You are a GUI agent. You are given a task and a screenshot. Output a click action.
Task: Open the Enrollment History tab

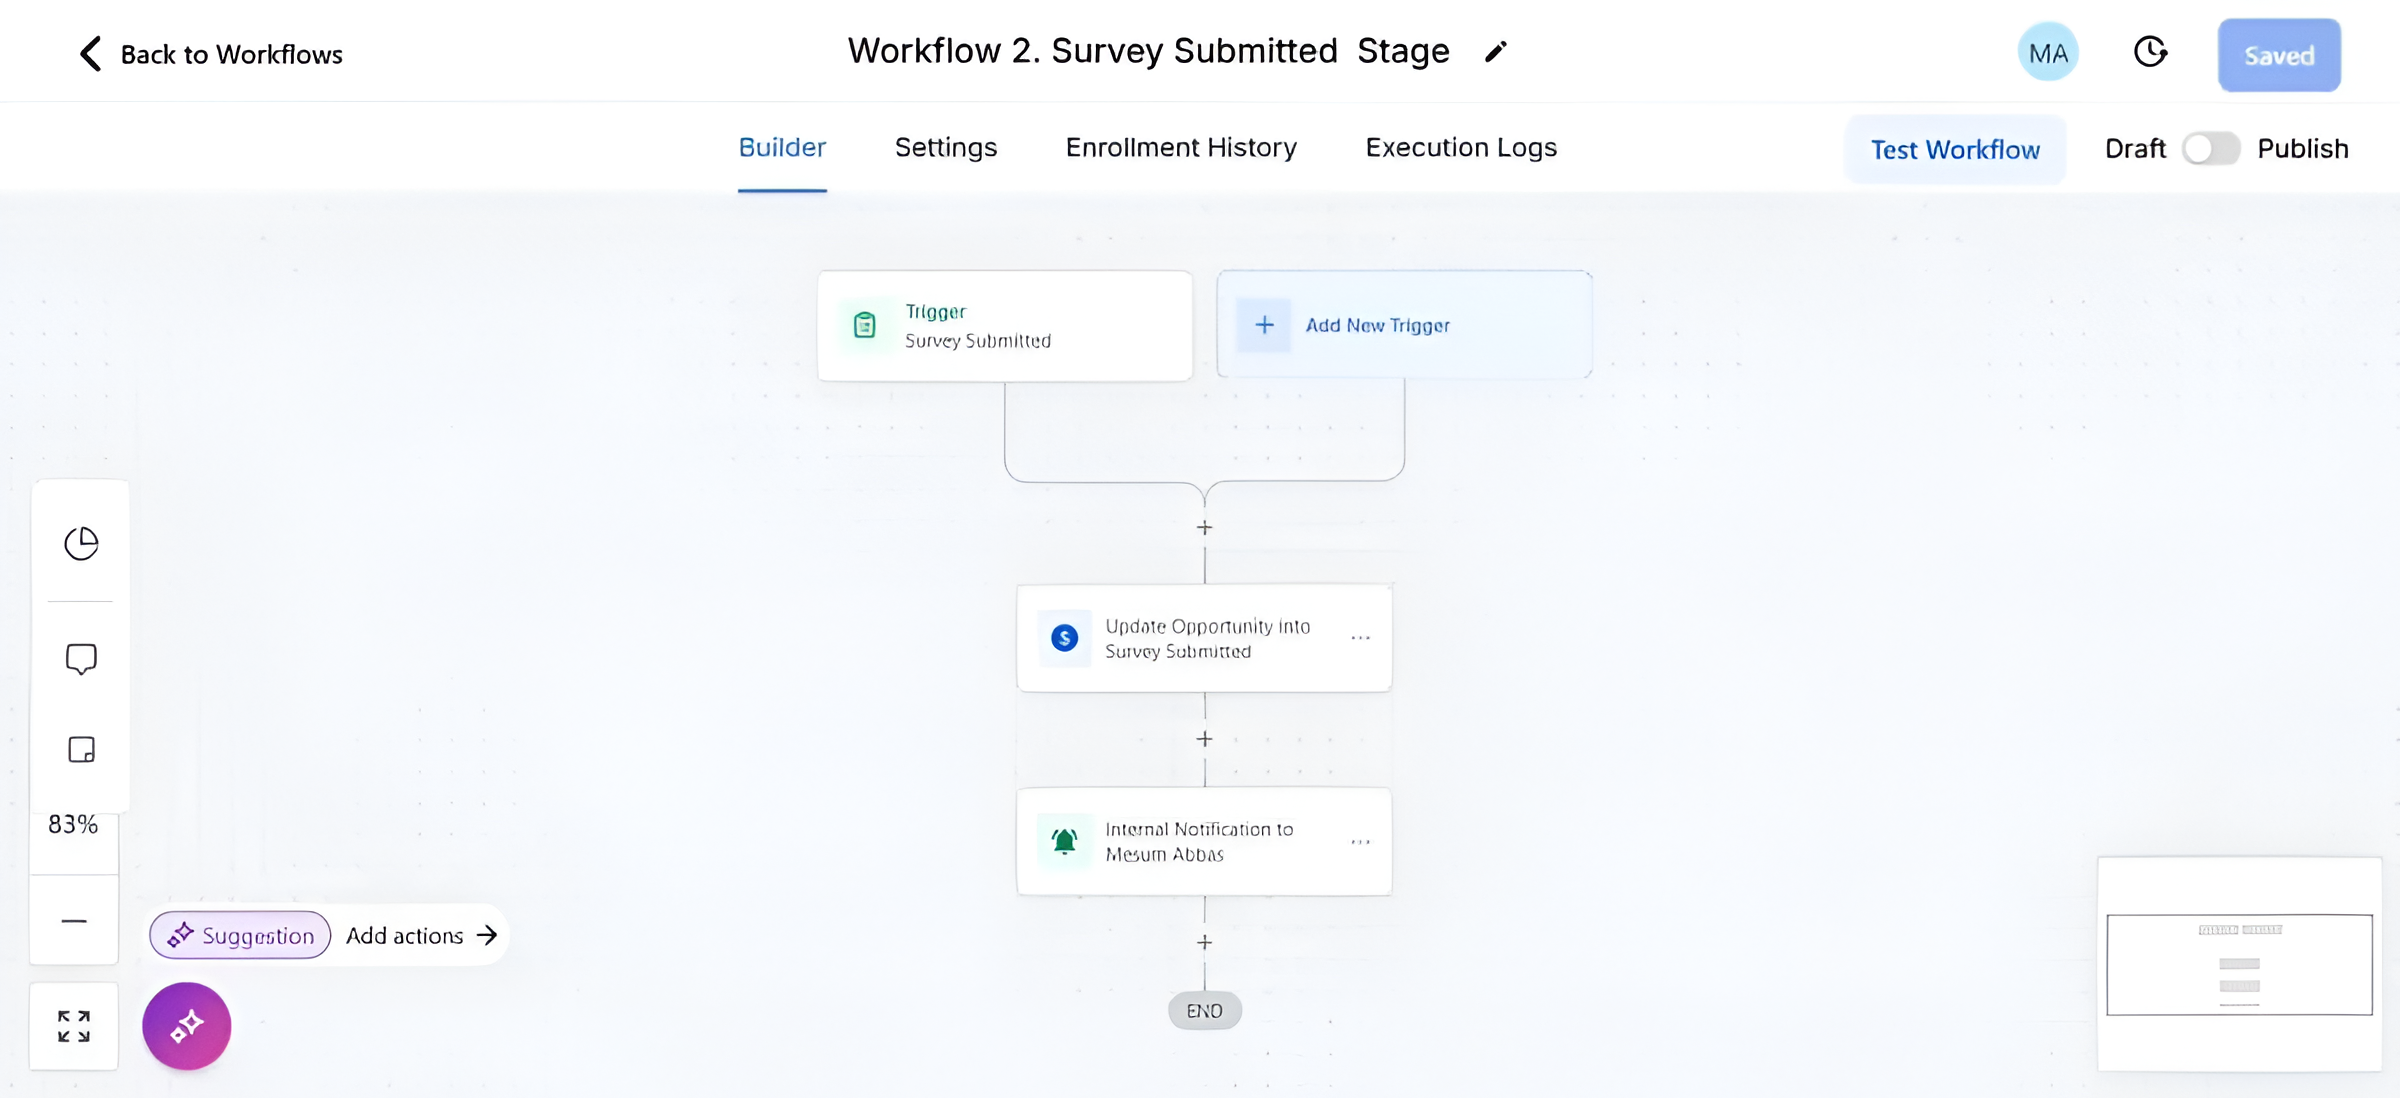(1181, 148)
